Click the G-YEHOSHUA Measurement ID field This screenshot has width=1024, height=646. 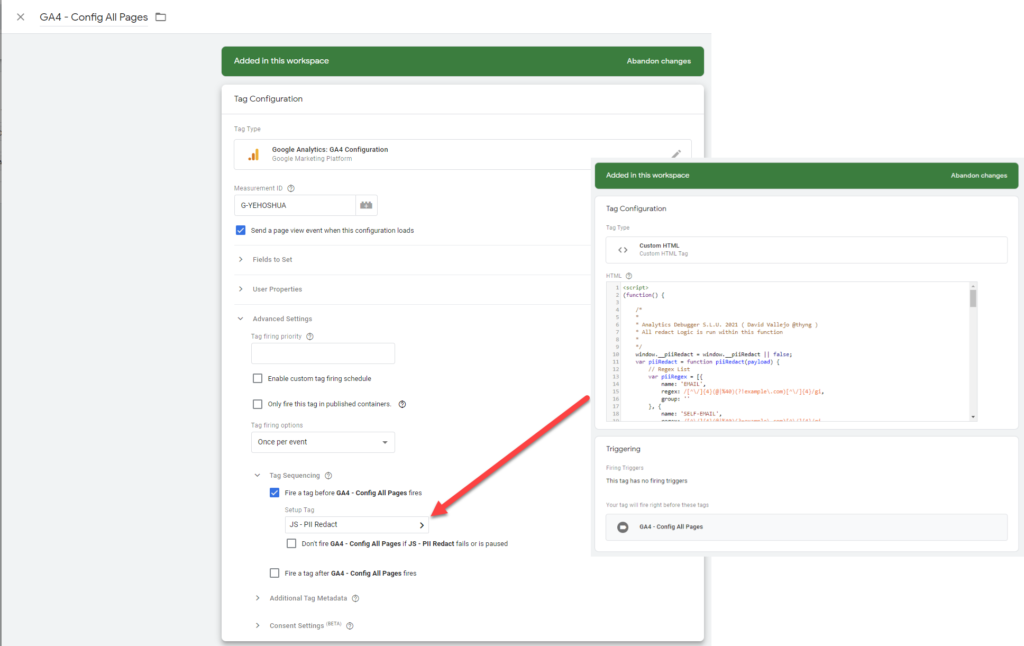(295, 205)
